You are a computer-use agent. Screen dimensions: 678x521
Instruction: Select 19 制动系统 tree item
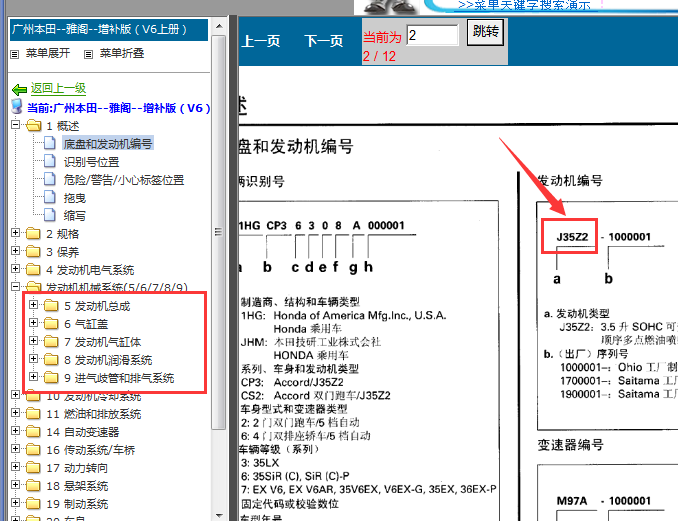point(77,504)
